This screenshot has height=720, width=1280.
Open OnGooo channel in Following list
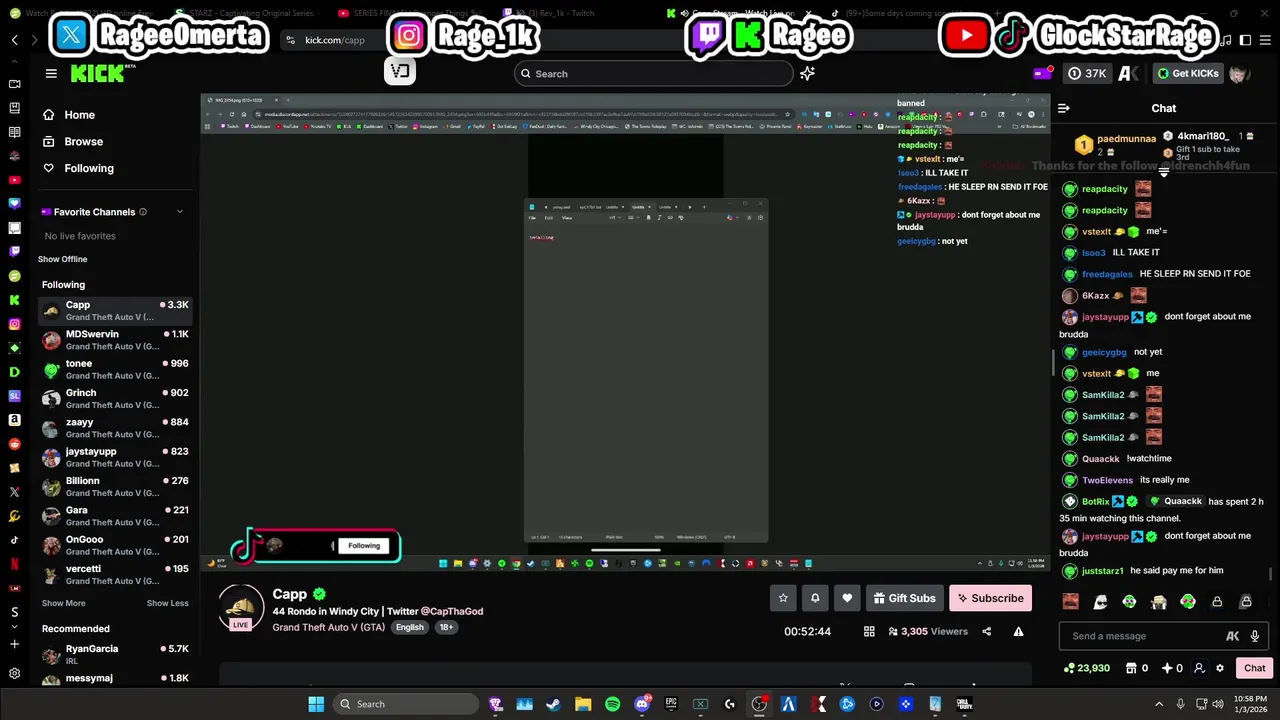click(115, 545)
